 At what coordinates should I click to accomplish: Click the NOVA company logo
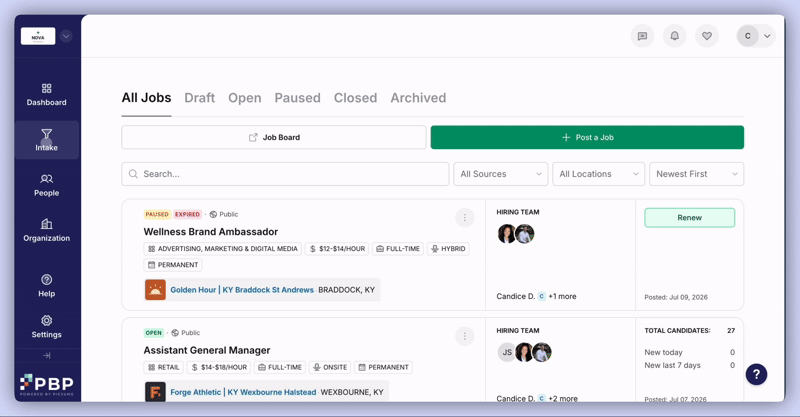[38, 36]
